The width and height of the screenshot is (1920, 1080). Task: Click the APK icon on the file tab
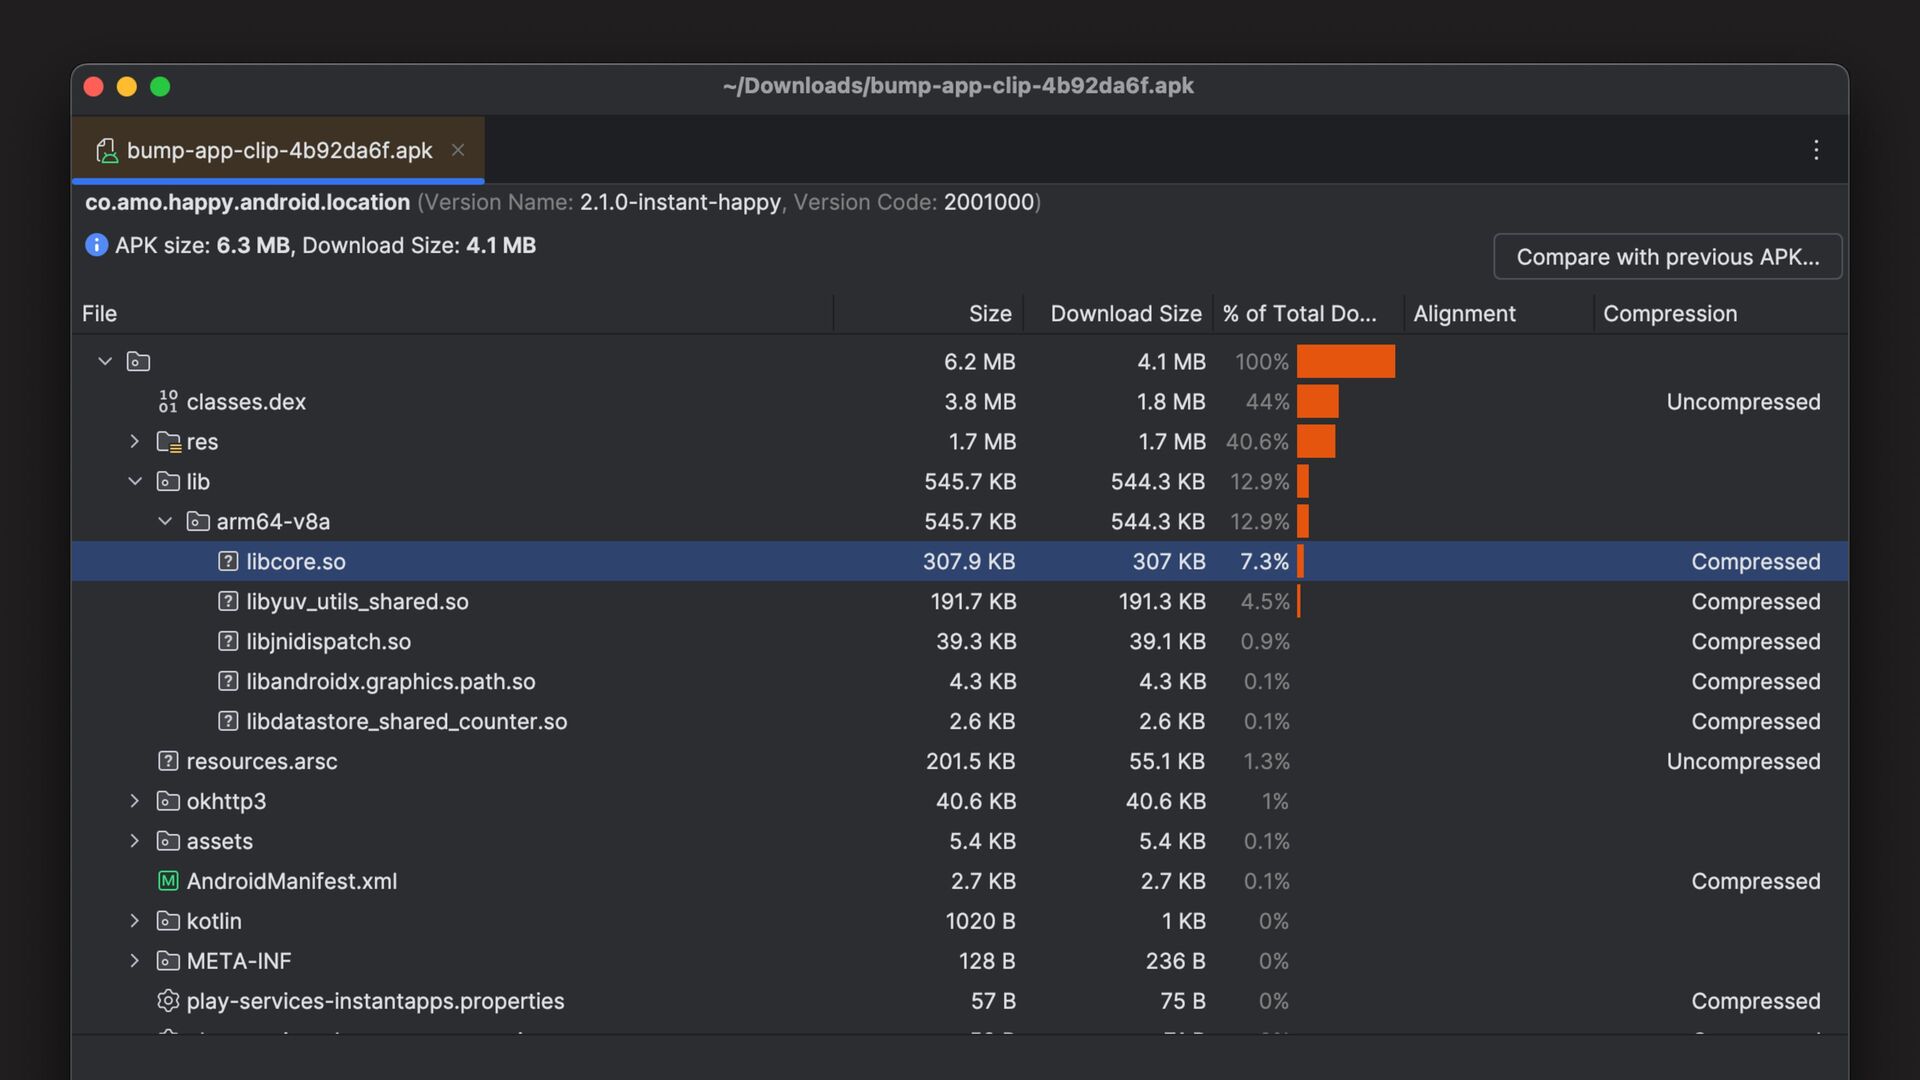(x=106, y=150)
